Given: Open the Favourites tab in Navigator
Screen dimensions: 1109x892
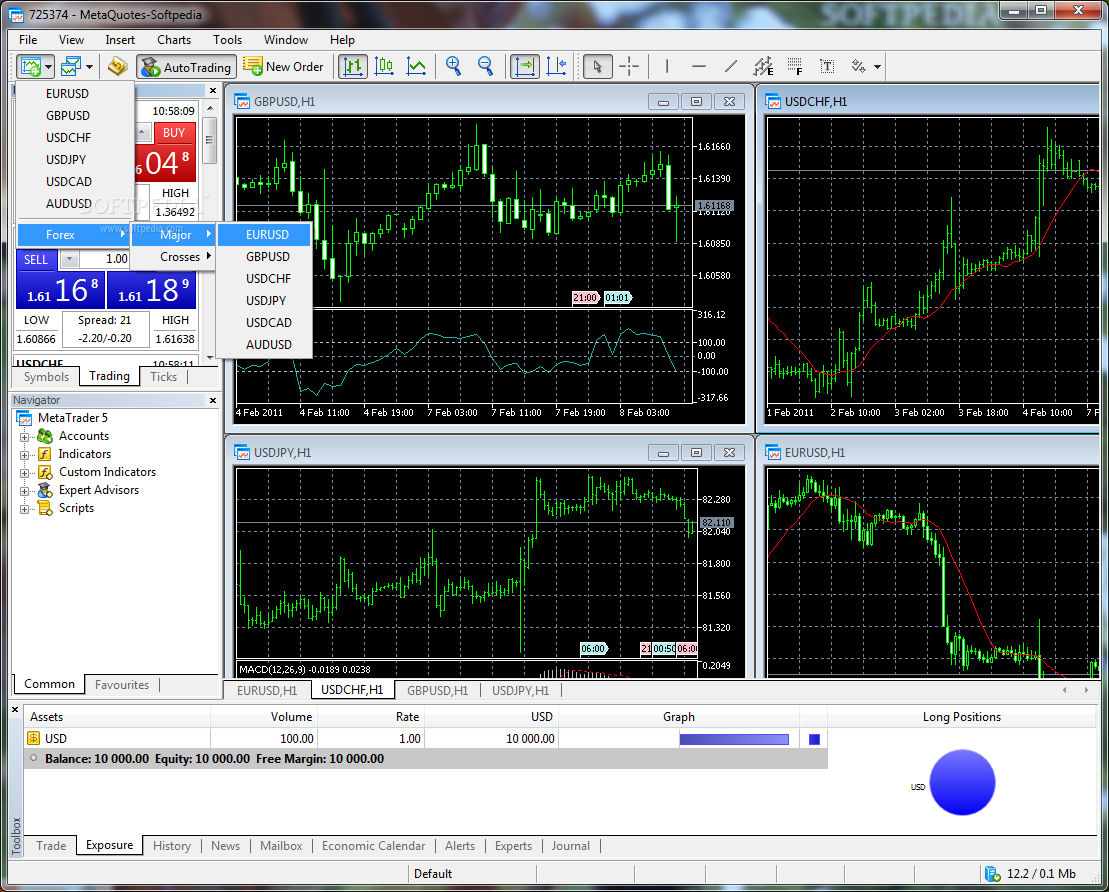Looking at the screenshot, I should click(122, 685).
